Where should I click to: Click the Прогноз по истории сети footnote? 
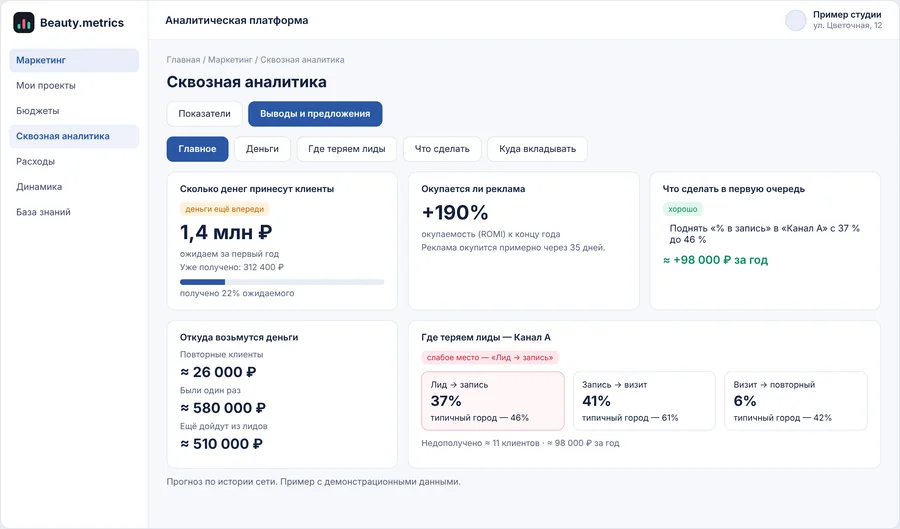313,482
